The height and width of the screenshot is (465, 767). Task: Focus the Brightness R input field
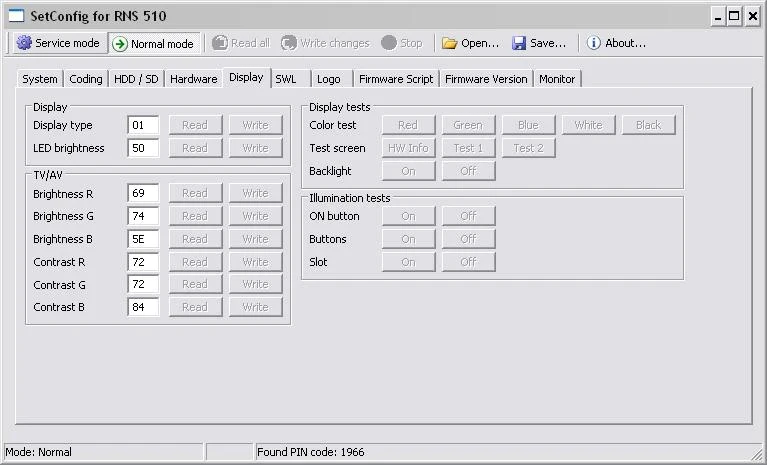tap(143, 193)
